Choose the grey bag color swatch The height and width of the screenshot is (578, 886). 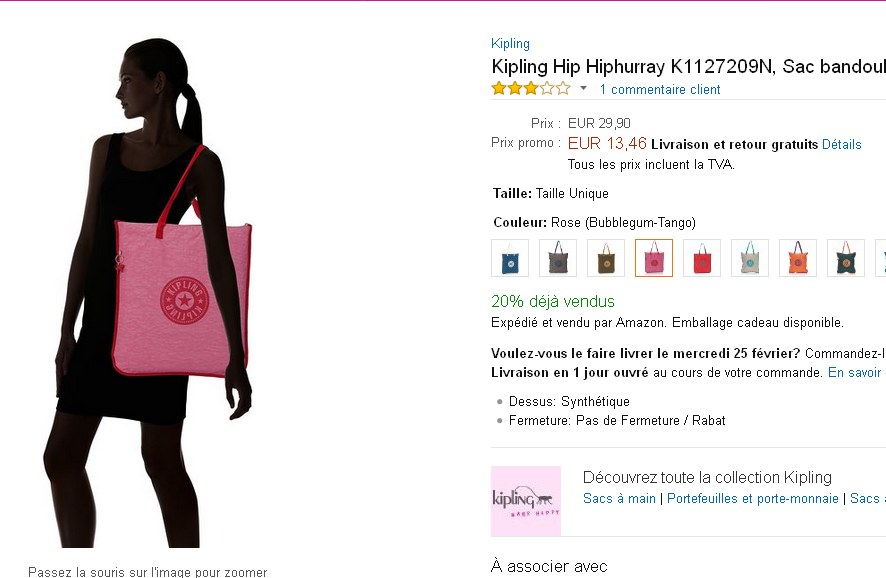(x=558, y=258)
